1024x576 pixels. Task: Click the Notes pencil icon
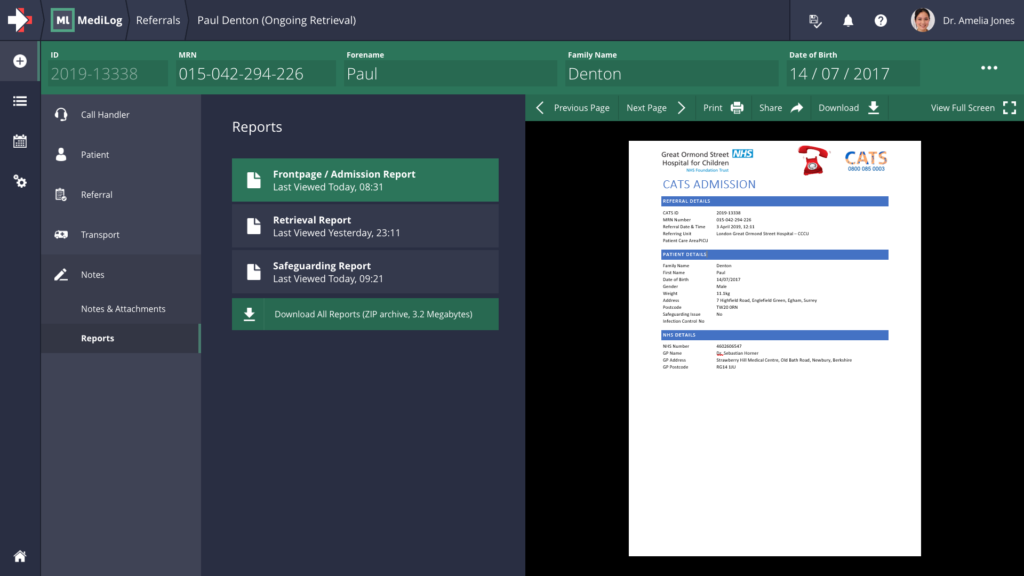62,274
